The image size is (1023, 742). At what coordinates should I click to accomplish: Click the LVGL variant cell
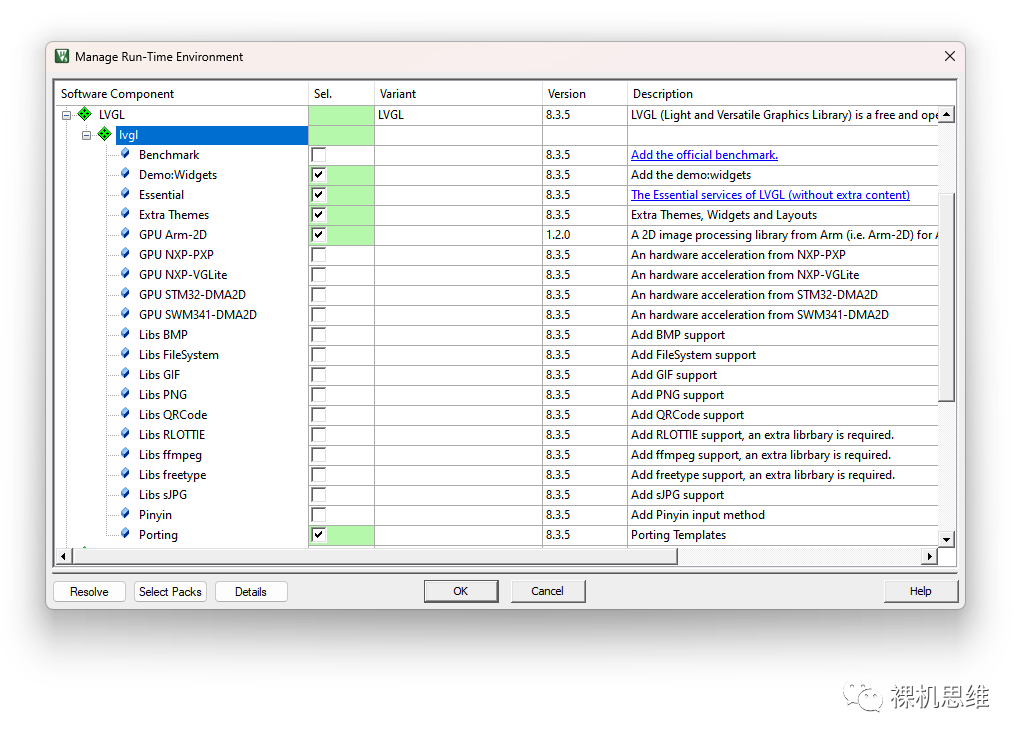click(x=458, y=115)
